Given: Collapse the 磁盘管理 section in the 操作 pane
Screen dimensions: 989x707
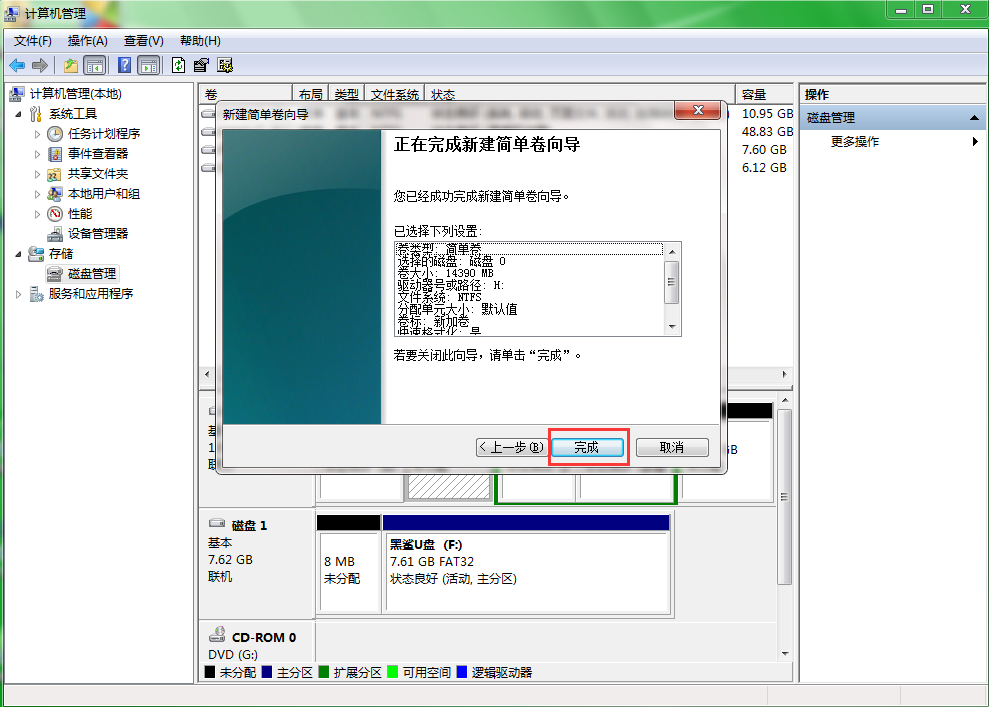Looking at the screenshot, I should (974, 117).
